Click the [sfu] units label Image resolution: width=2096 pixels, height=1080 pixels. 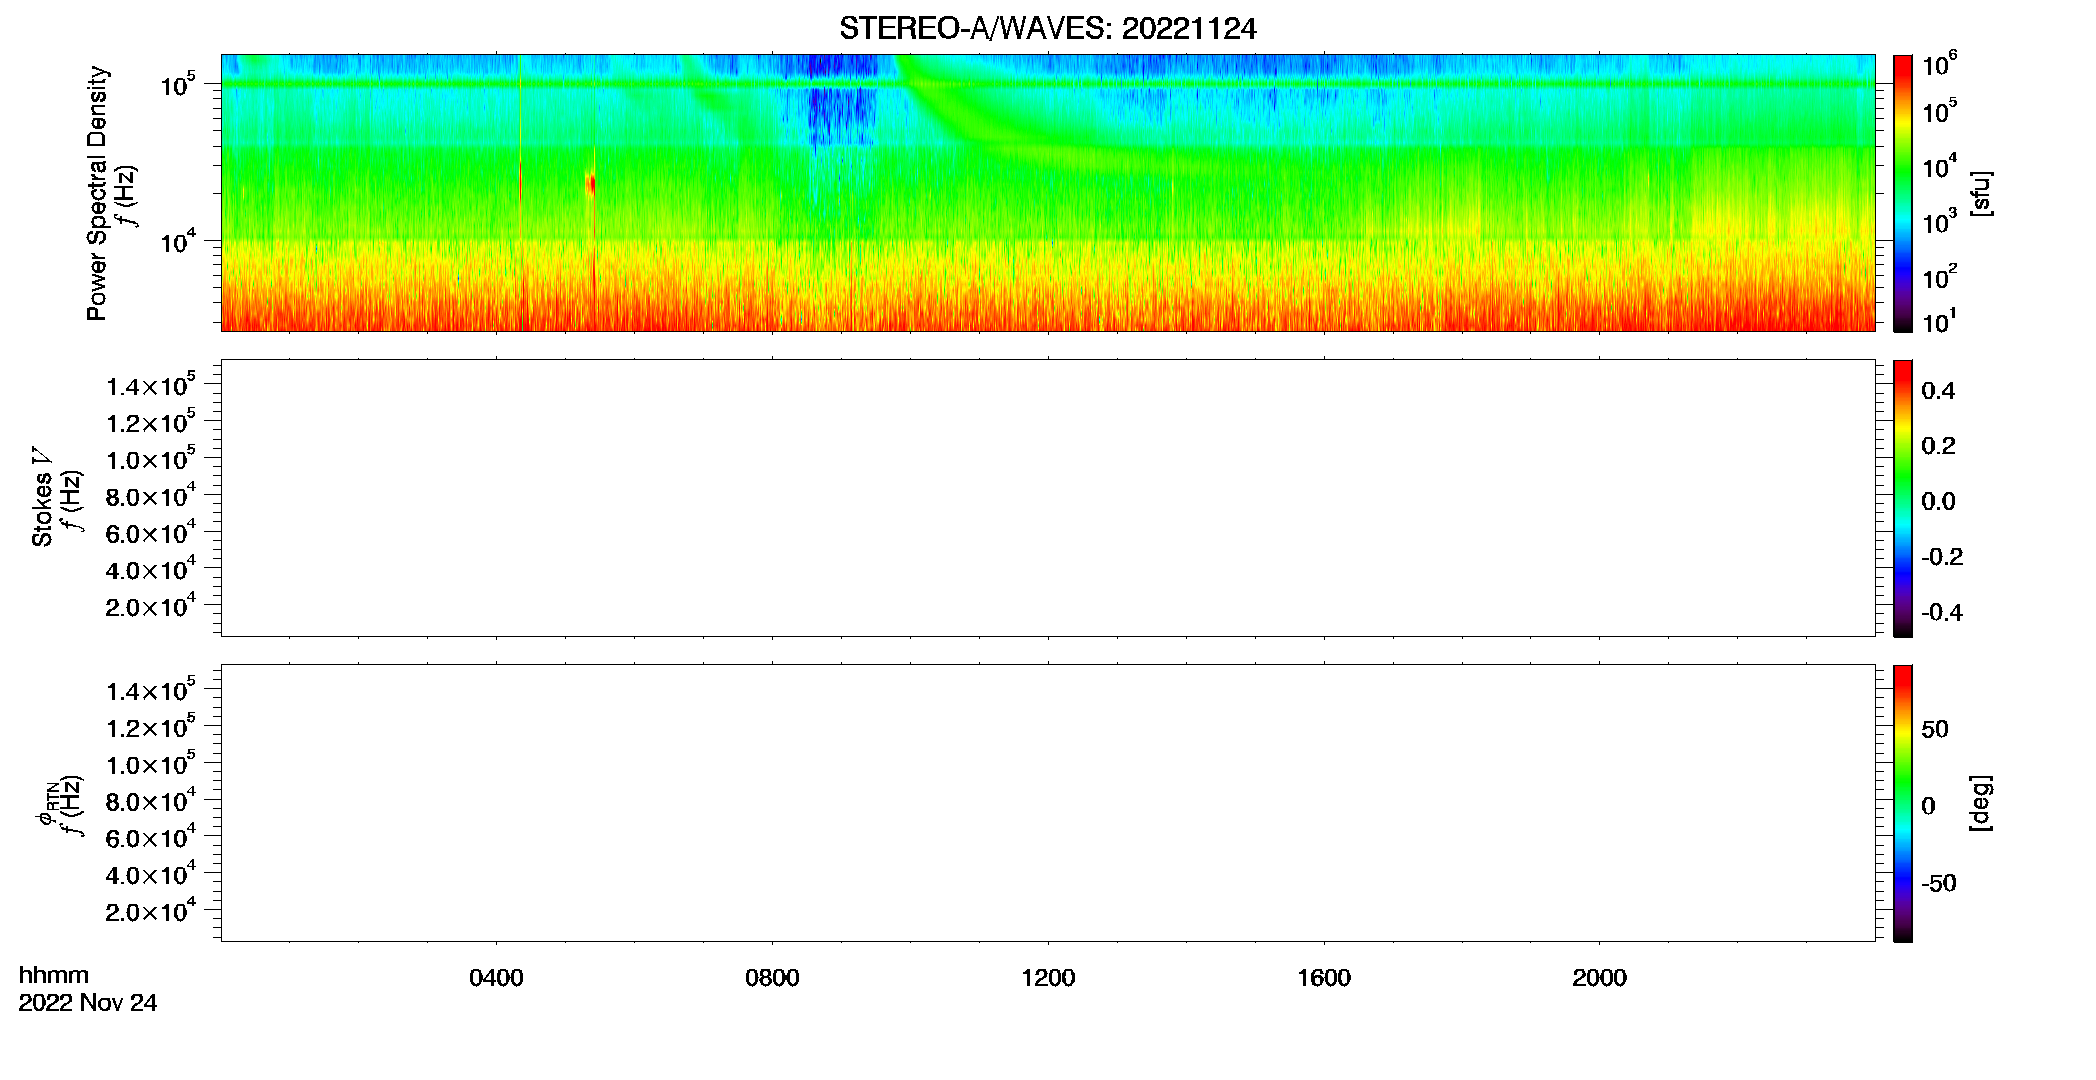tap(1981, 193)
